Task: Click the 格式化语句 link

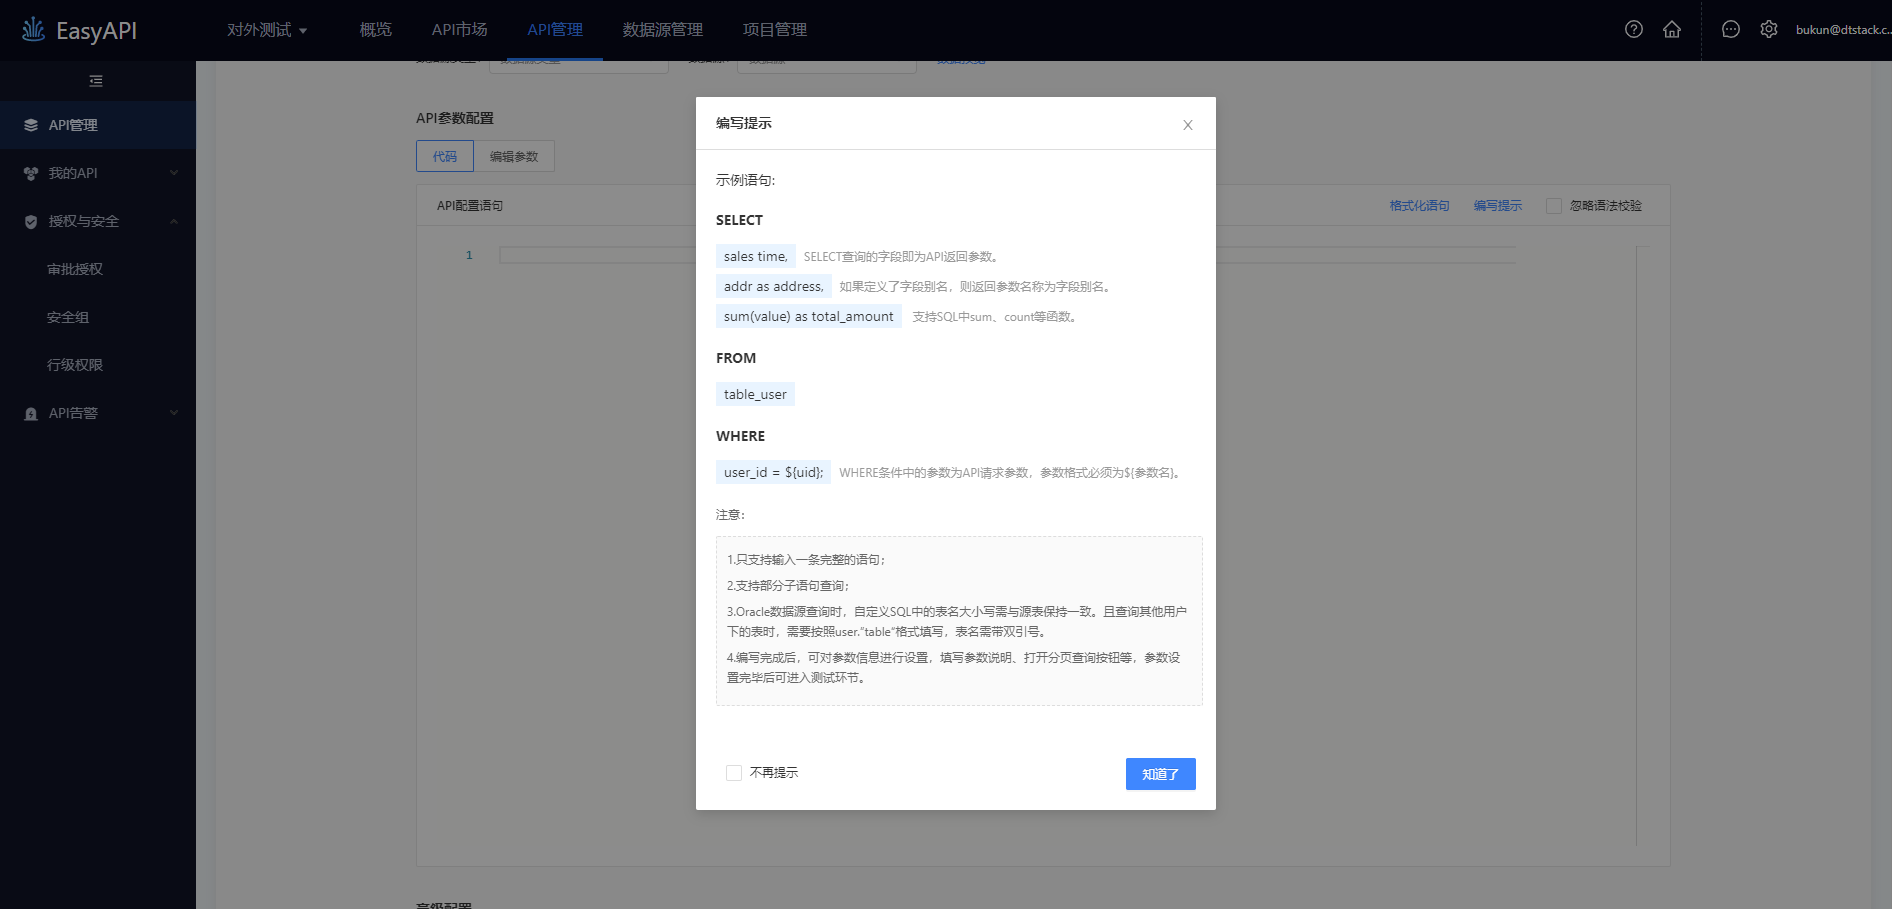Action: [1420, 206]
